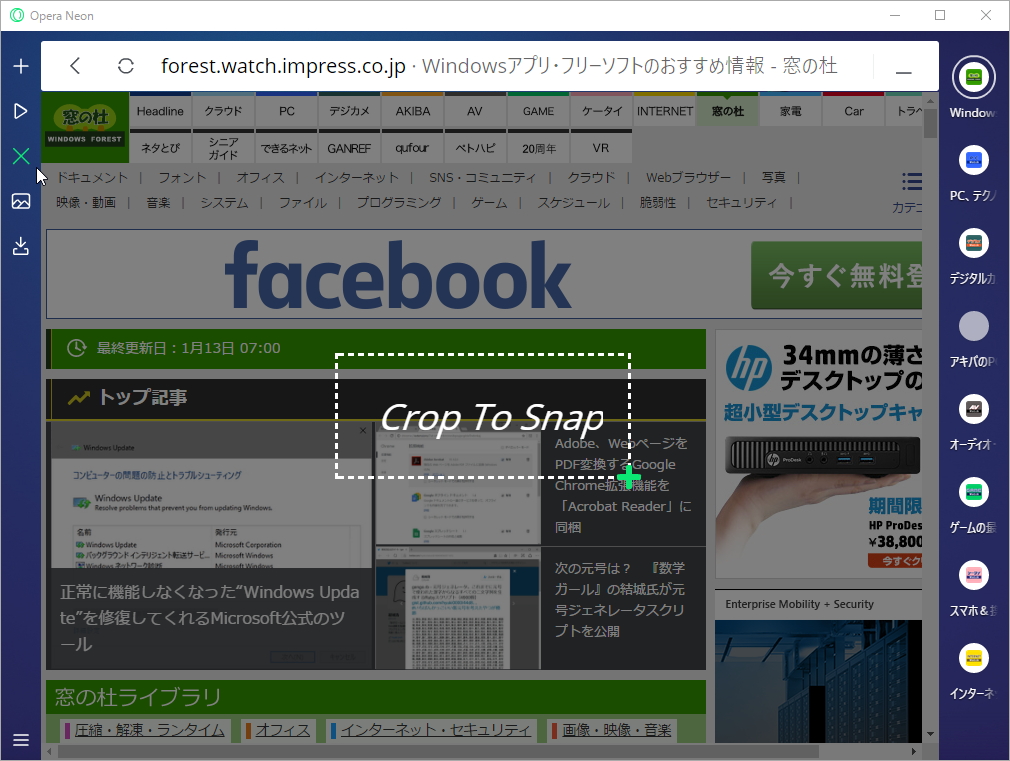Open the gallery snapshots icon in the sidebar
1010x761 pixels.
click(20, 201)
